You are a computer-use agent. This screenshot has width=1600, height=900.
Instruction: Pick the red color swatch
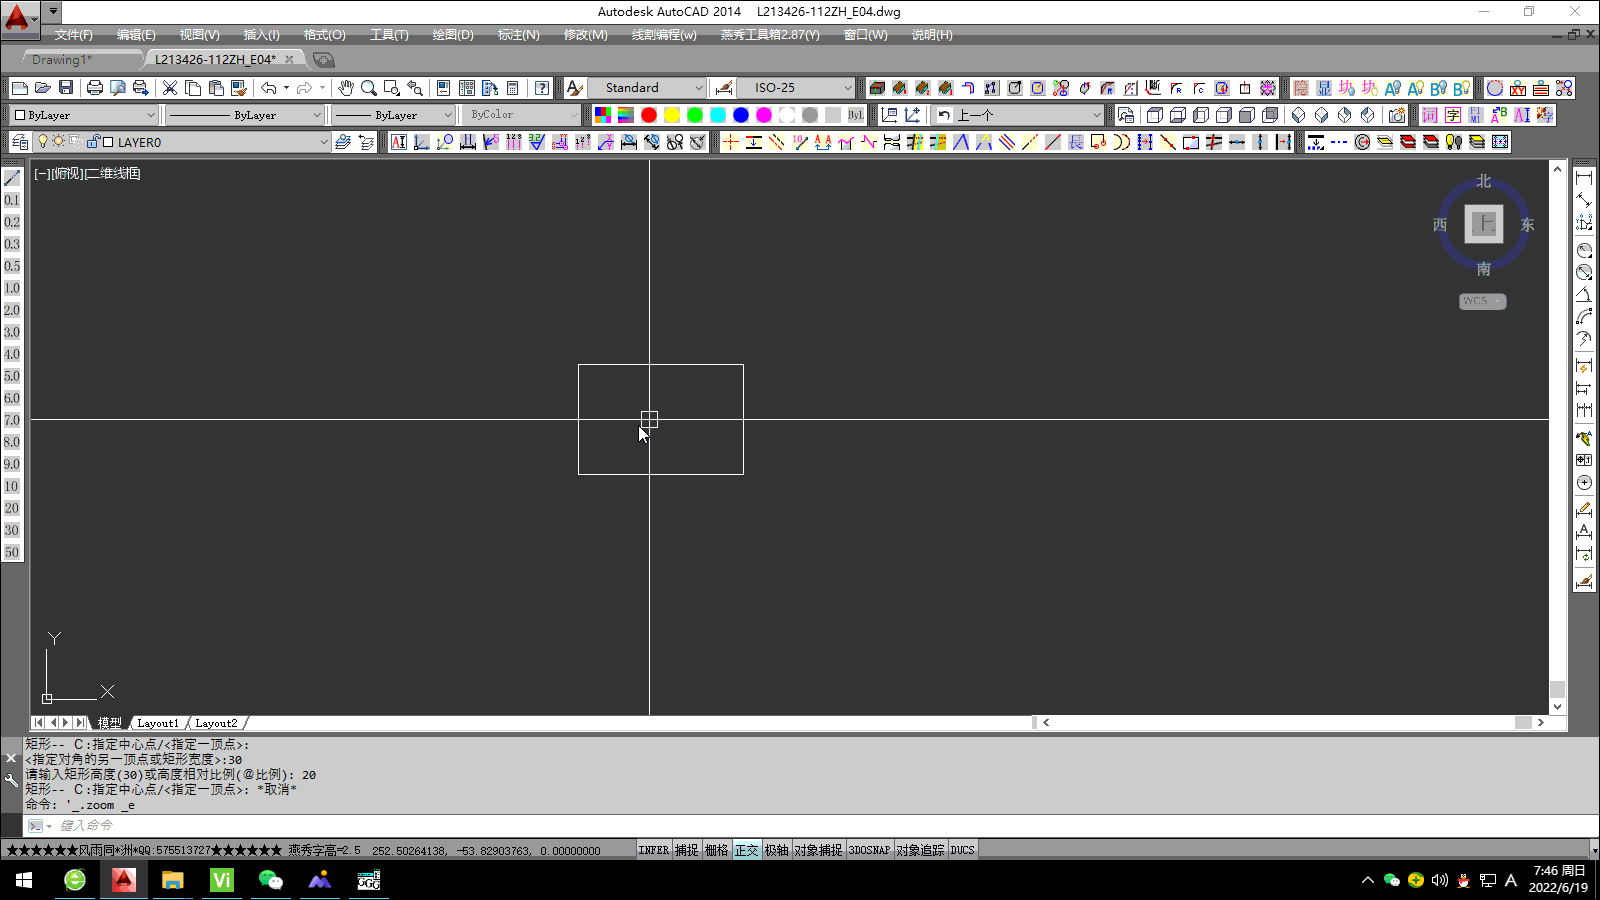point(649,115)
